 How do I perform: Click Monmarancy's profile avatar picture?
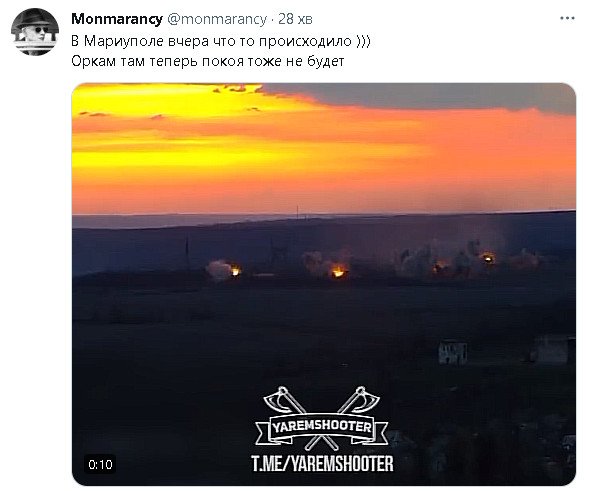(x=35, y=32)
